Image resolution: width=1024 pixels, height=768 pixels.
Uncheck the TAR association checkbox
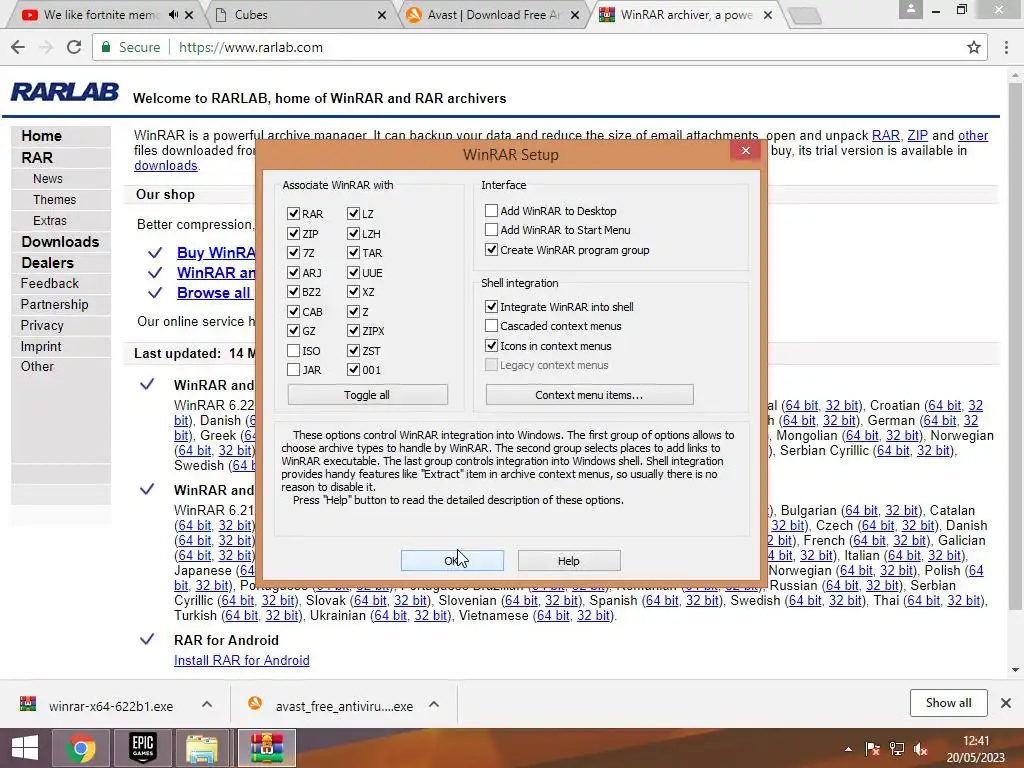[x=353, y=253]
